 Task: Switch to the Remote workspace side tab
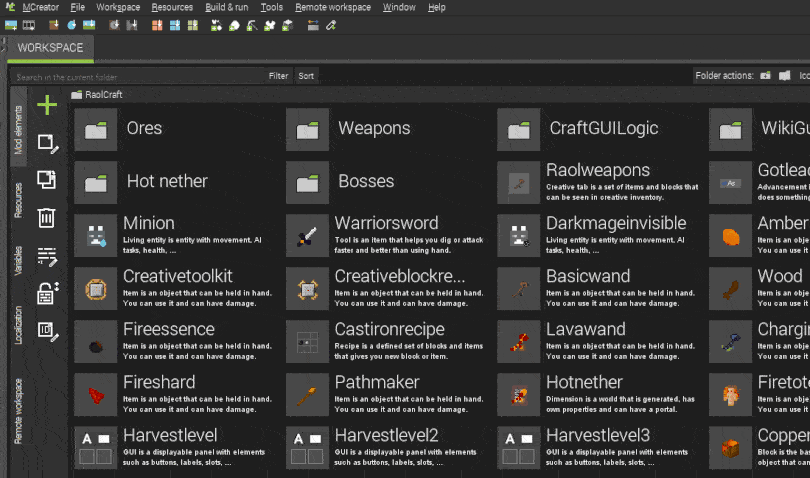[x=18, y=411]
